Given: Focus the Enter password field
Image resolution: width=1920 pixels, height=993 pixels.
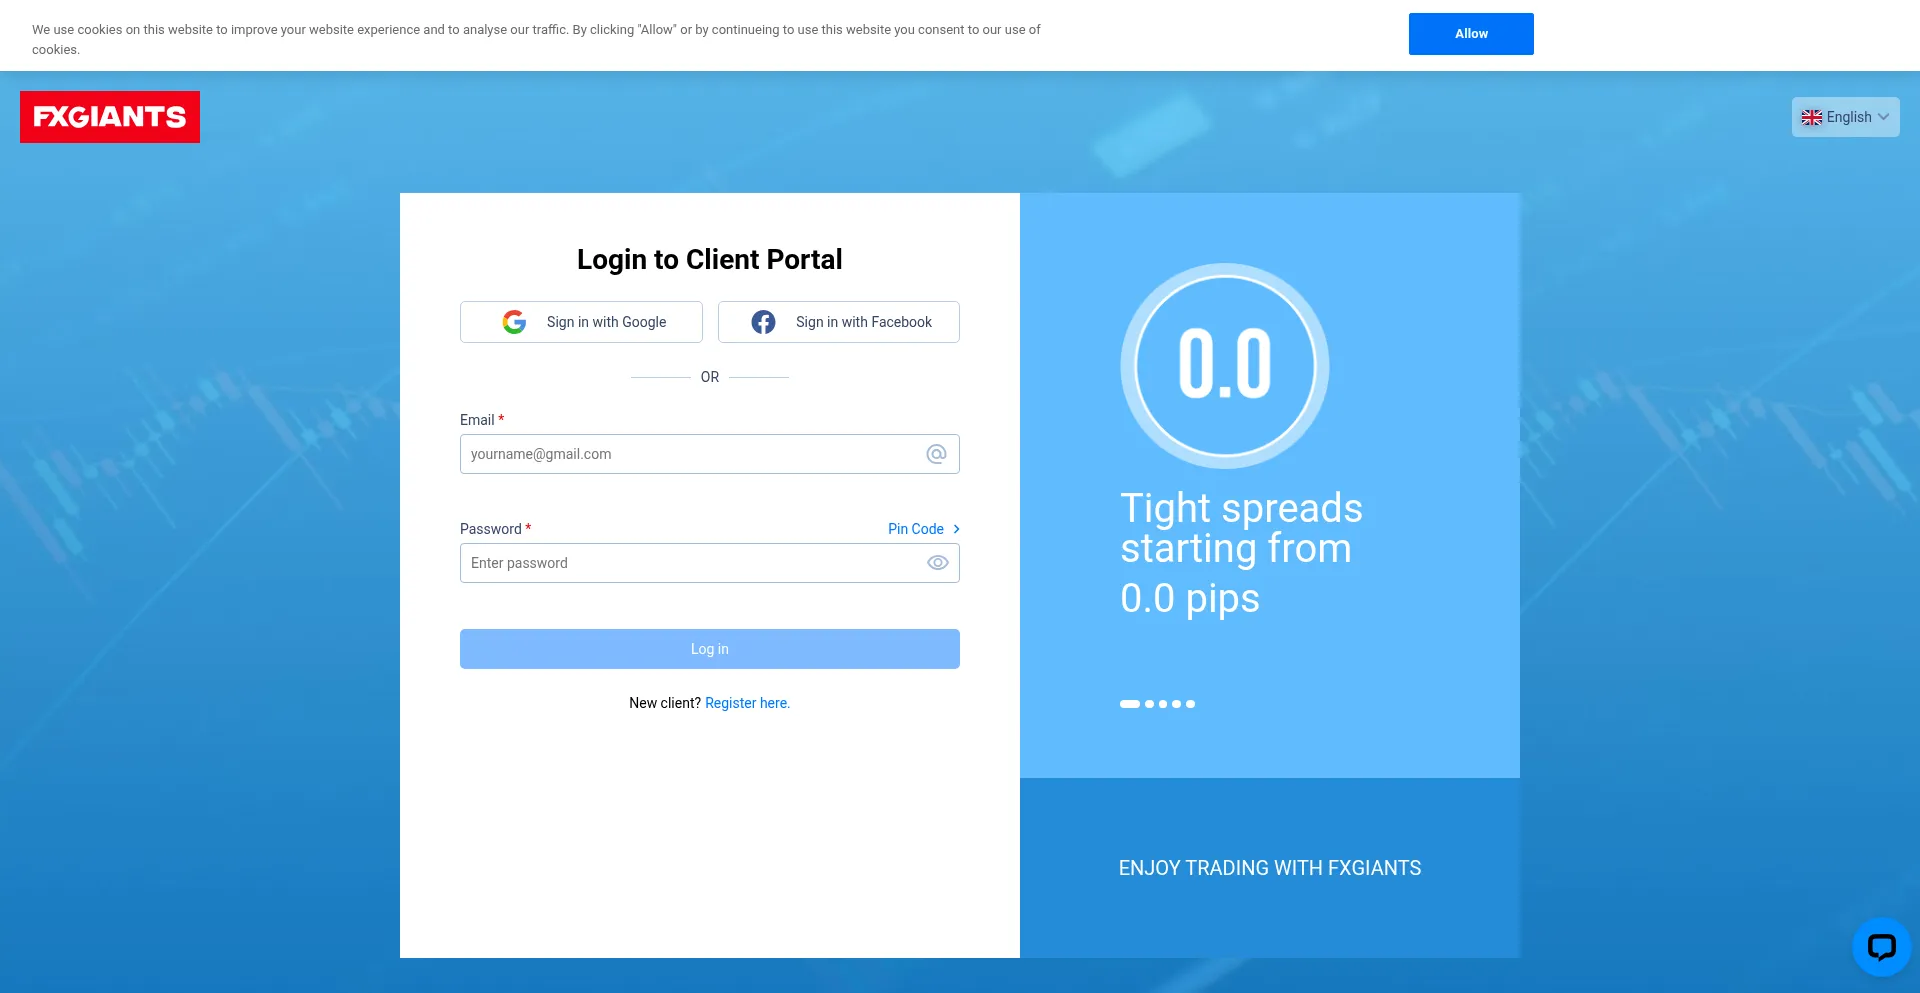Looking at the screenshot, I should [690, 563].
